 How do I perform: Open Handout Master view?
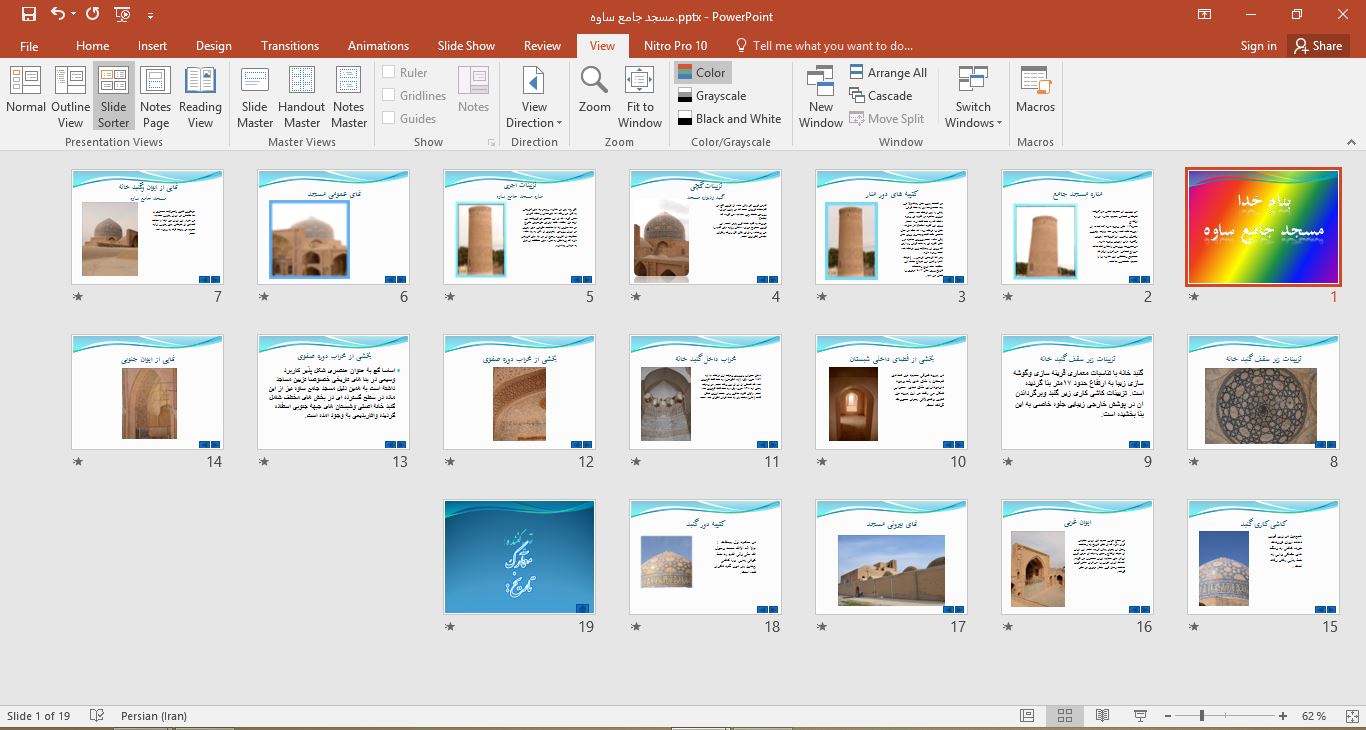[x=301, y=97]
